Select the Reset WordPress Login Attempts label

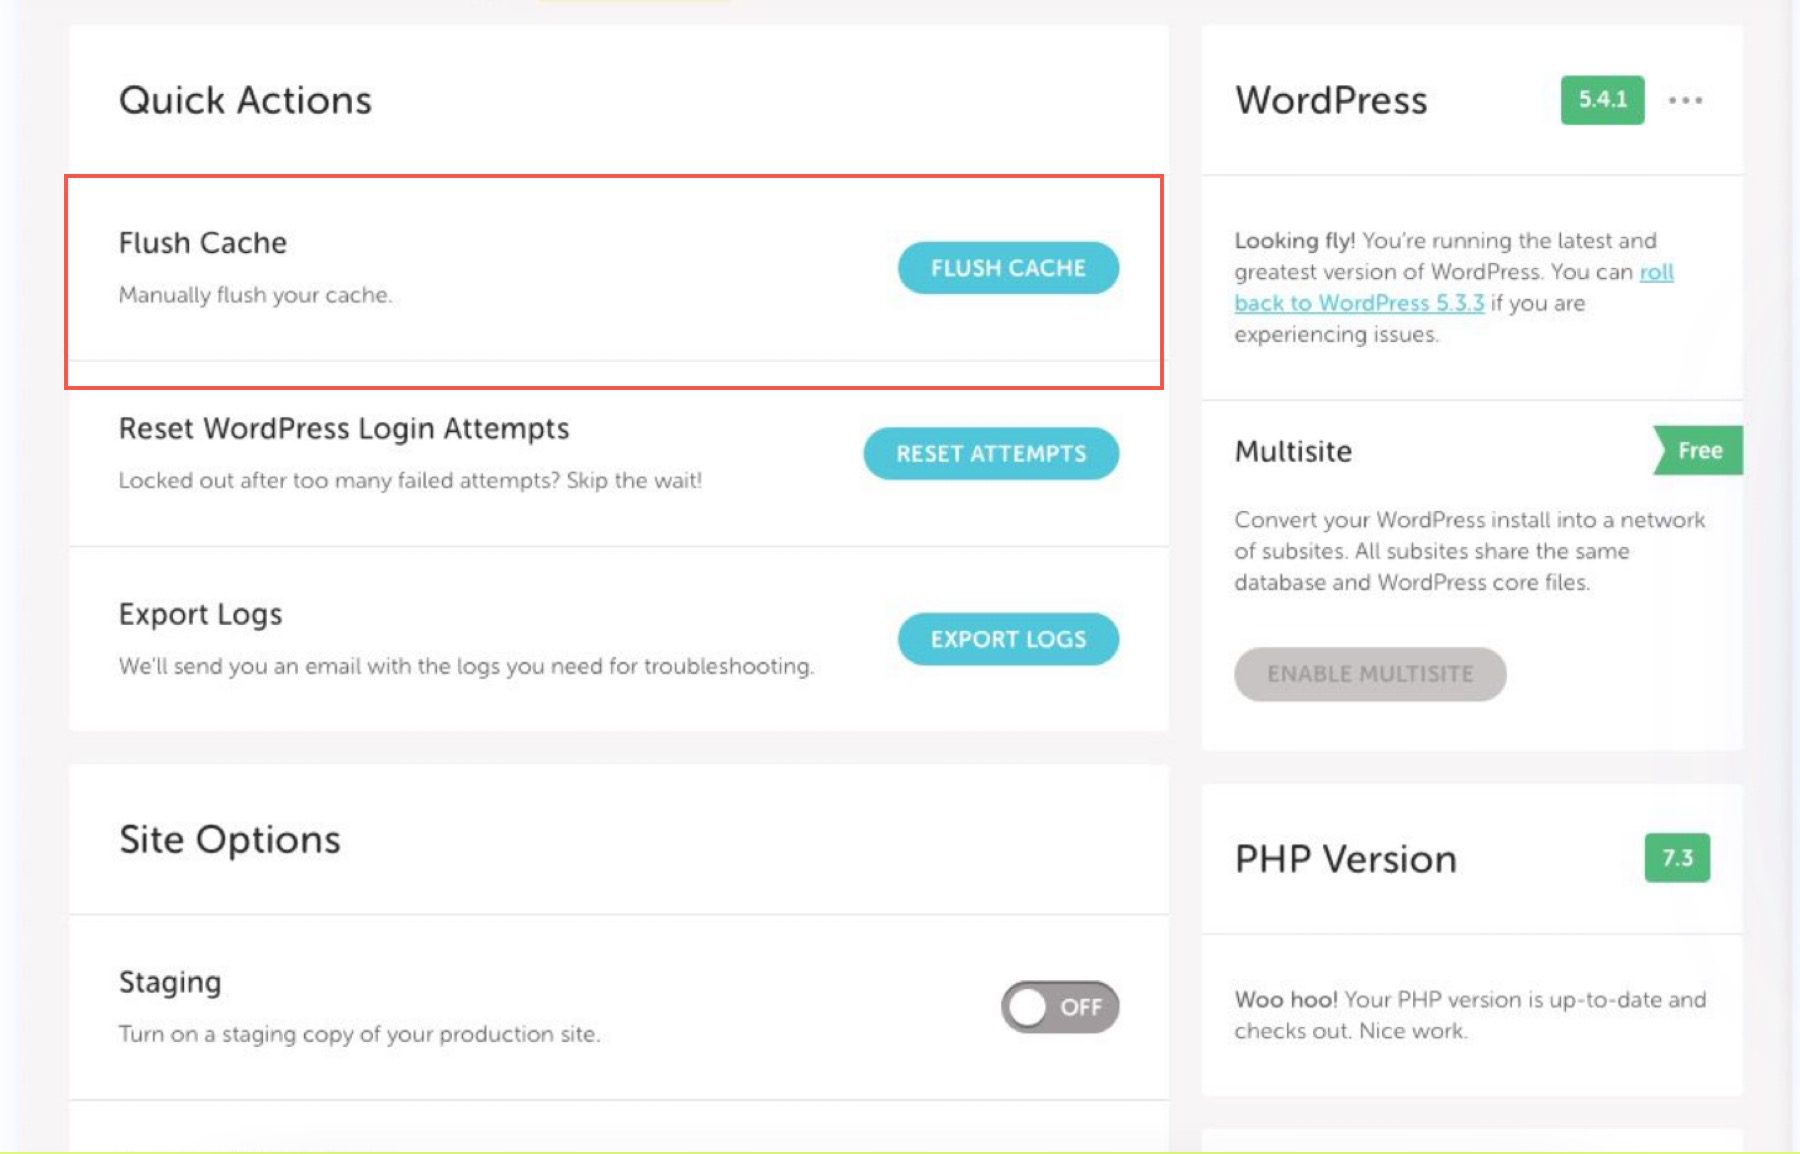click(343, 428)
